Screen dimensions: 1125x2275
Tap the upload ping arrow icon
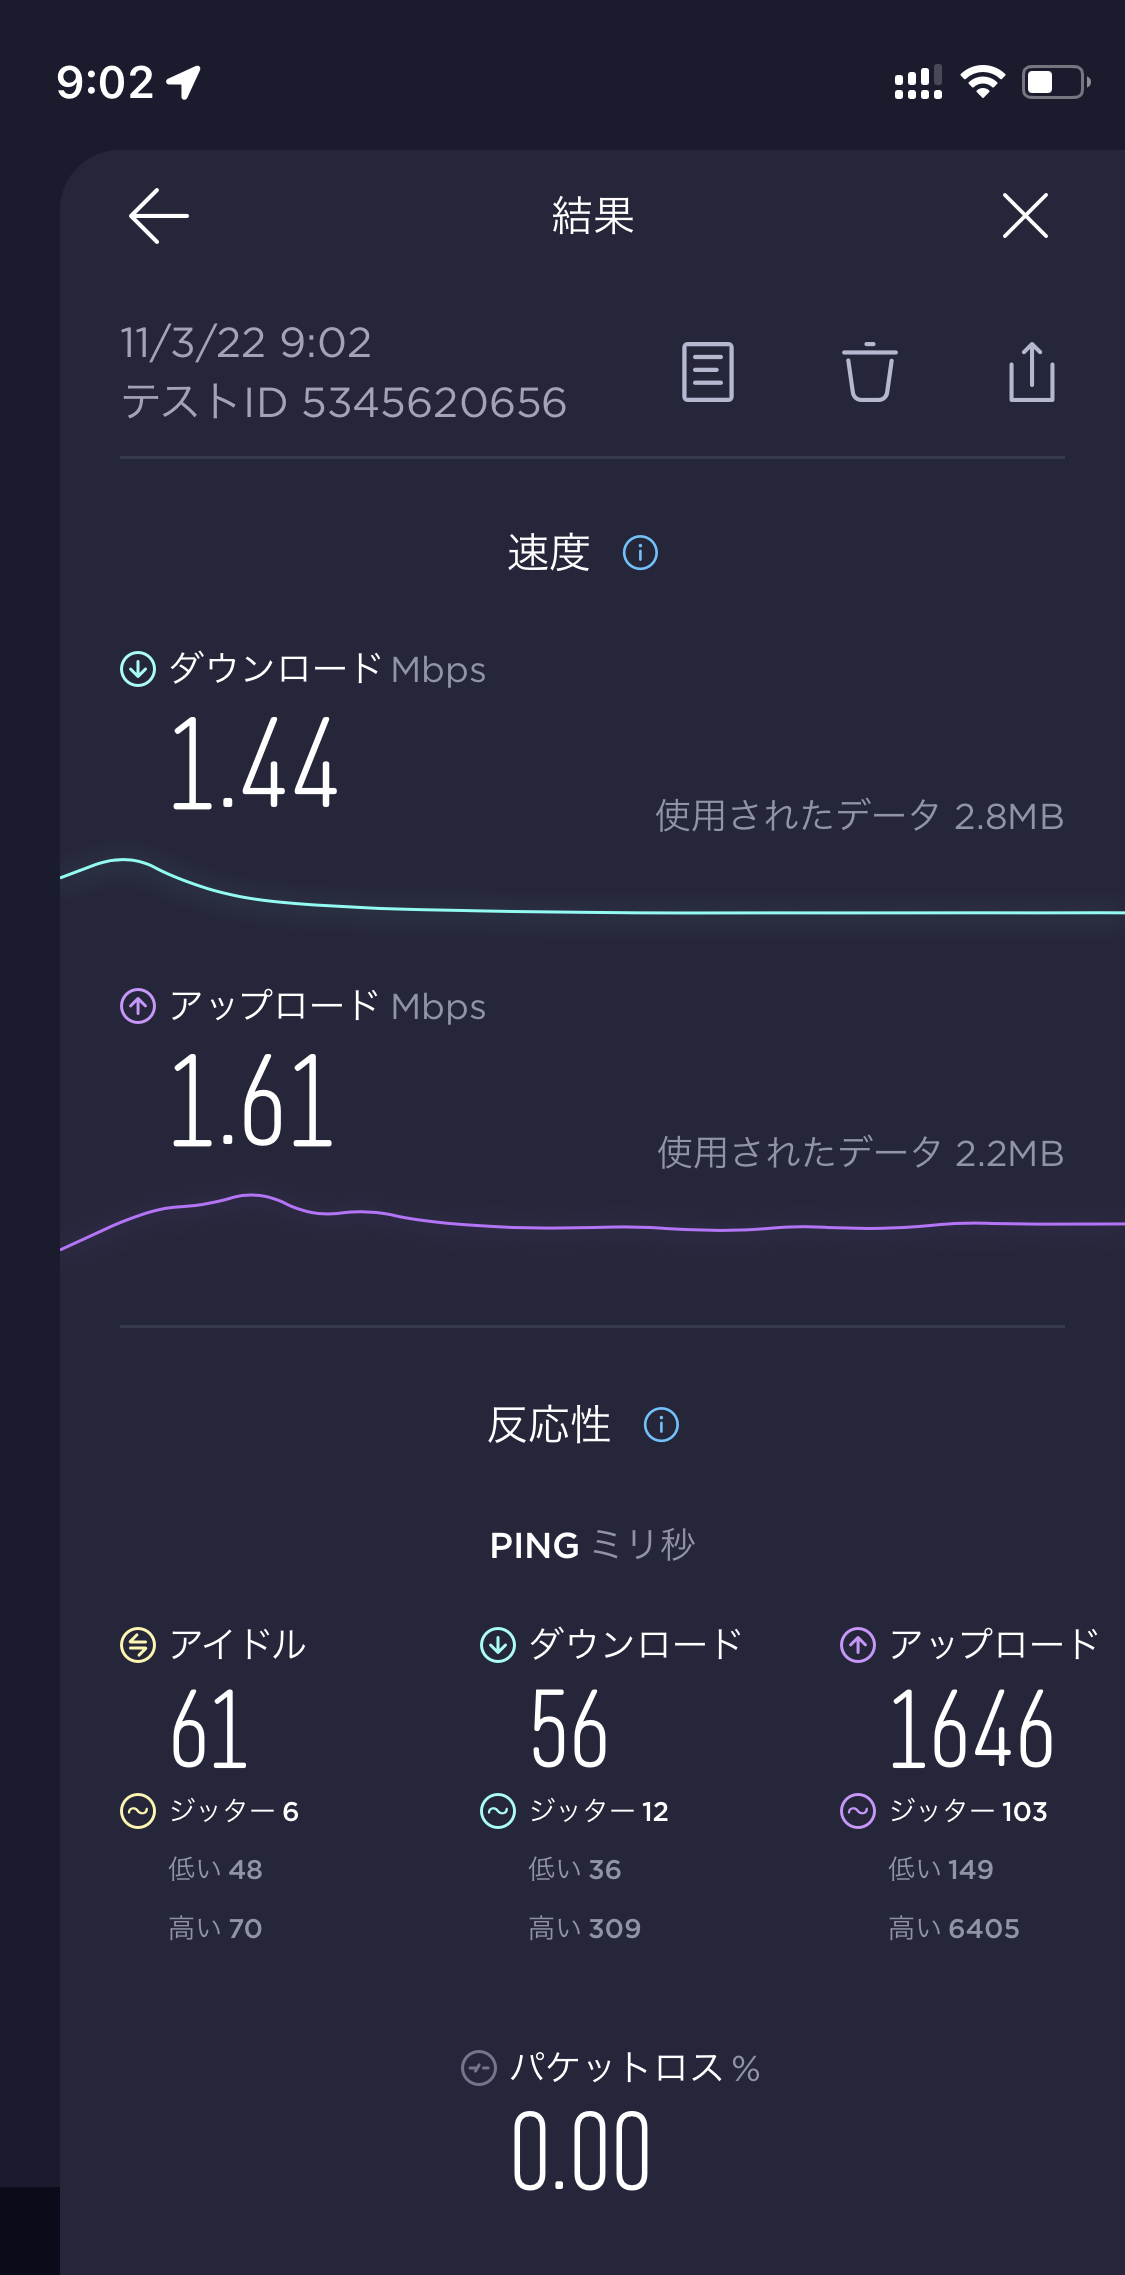(858, 1644)
